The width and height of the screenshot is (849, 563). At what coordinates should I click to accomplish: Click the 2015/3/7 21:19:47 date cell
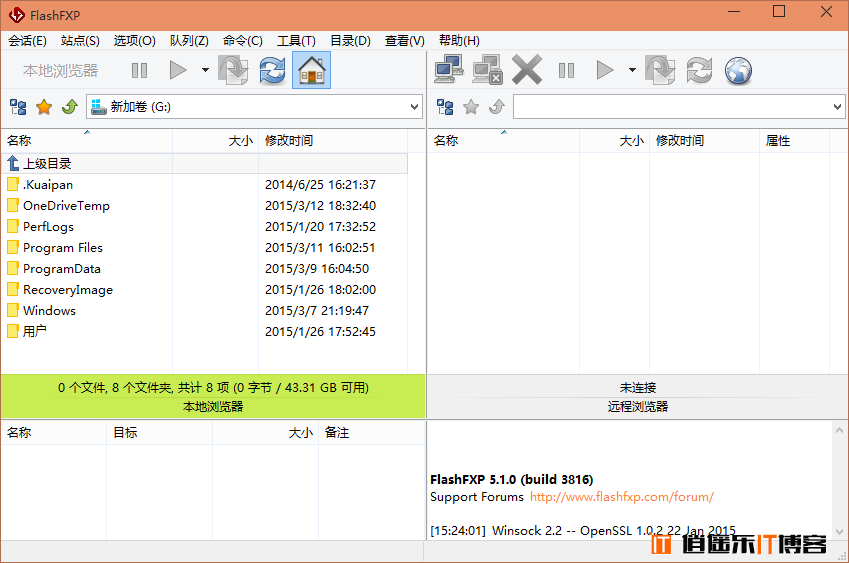(317, 311)
